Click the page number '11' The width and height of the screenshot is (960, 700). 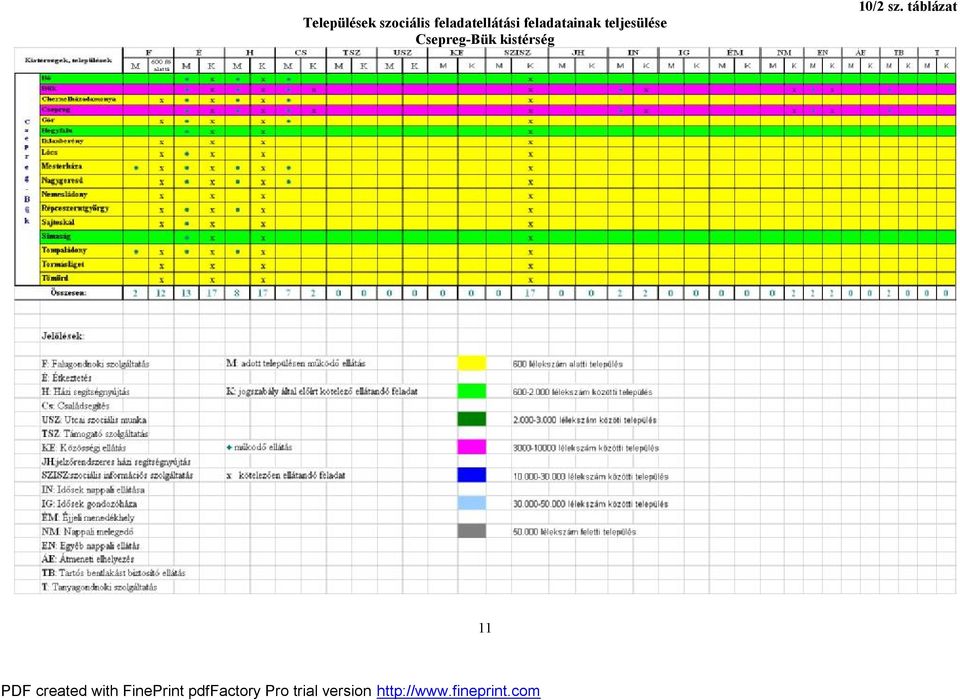485,628
